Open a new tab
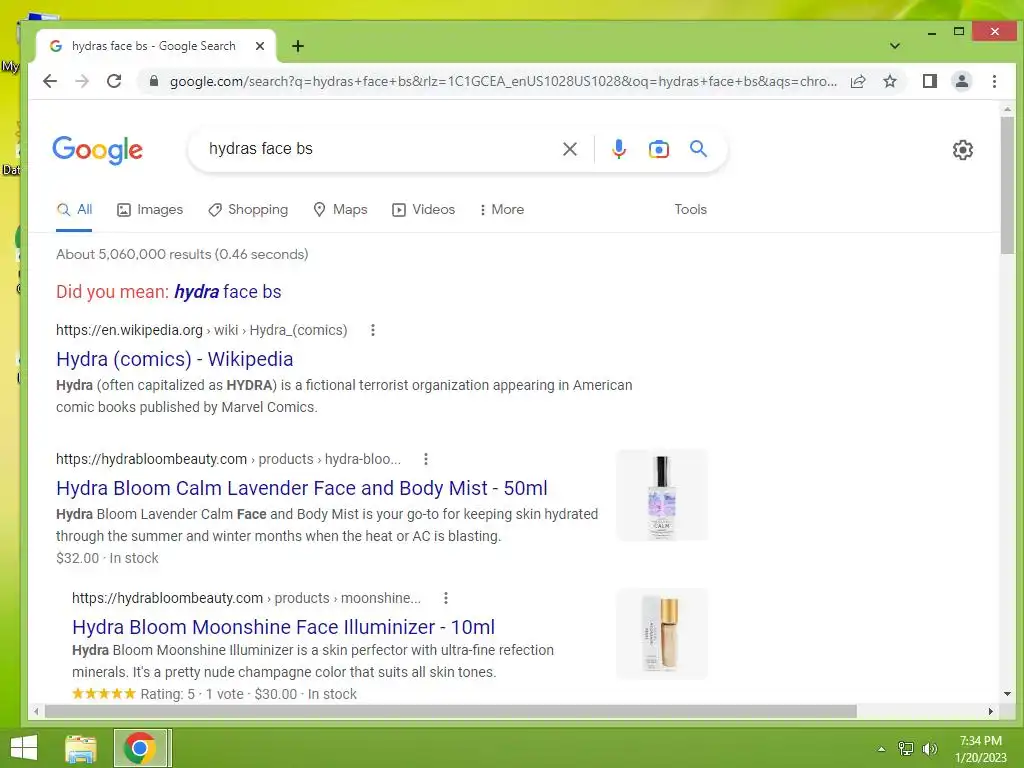 click(298, 46)
